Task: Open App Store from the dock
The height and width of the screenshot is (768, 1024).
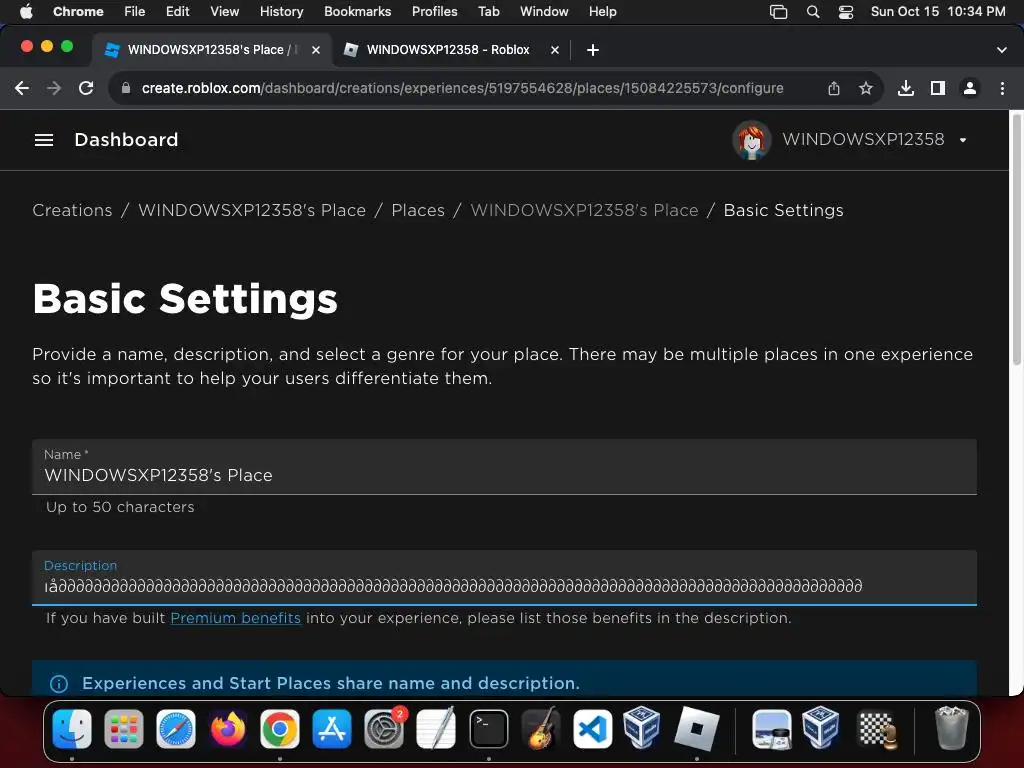Action: pyautogui.click(x=332, y=729)
